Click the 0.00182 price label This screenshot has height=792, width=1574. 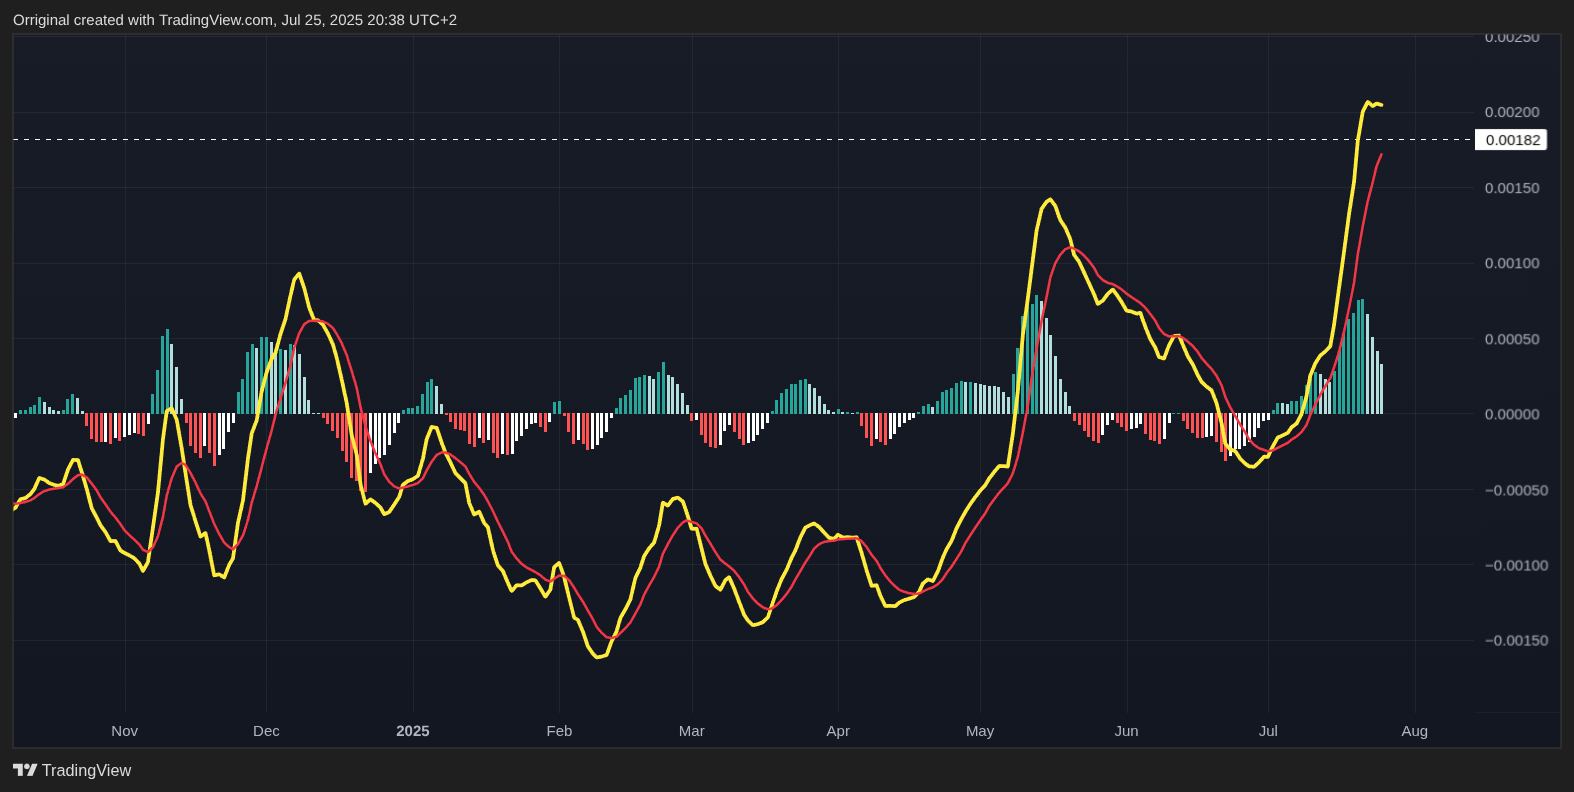pos(1511,140)
